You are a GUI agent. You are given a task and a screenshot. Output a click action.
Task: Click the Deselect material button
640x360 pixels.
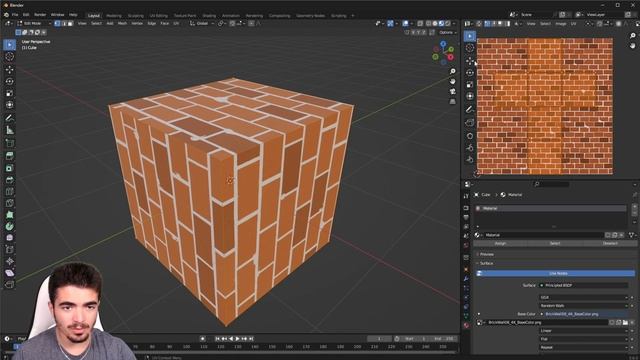tap(610, 244)
